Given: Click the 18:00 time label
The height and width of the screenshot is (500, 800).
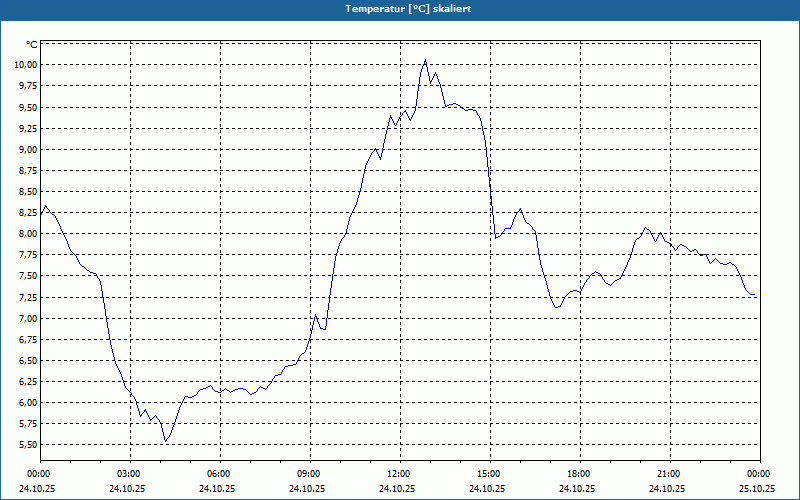Looking at the screenshot, I should click(x=580, y=474).
